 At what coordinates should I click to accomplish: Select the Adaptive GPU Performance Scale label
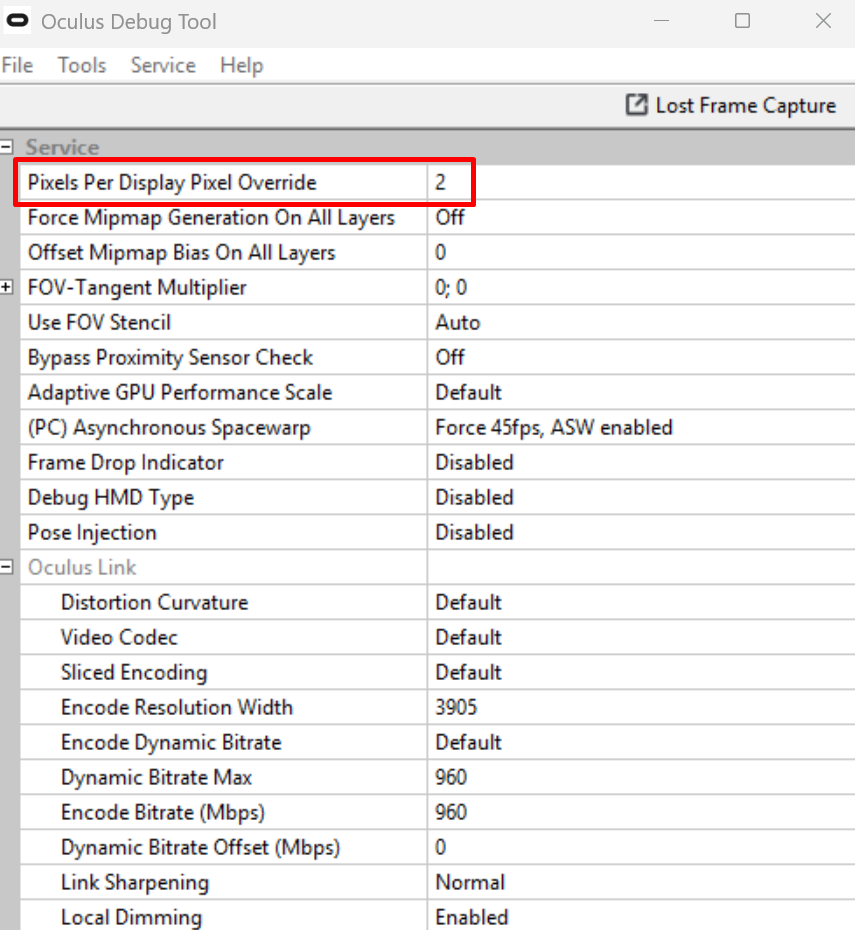click(x=180, y=392)
